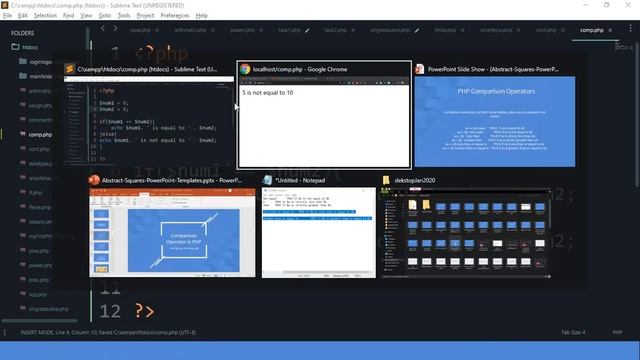640x360 pixels.
Task: Click the sidebar horizontal scrollbar
Action: (40, 321)
